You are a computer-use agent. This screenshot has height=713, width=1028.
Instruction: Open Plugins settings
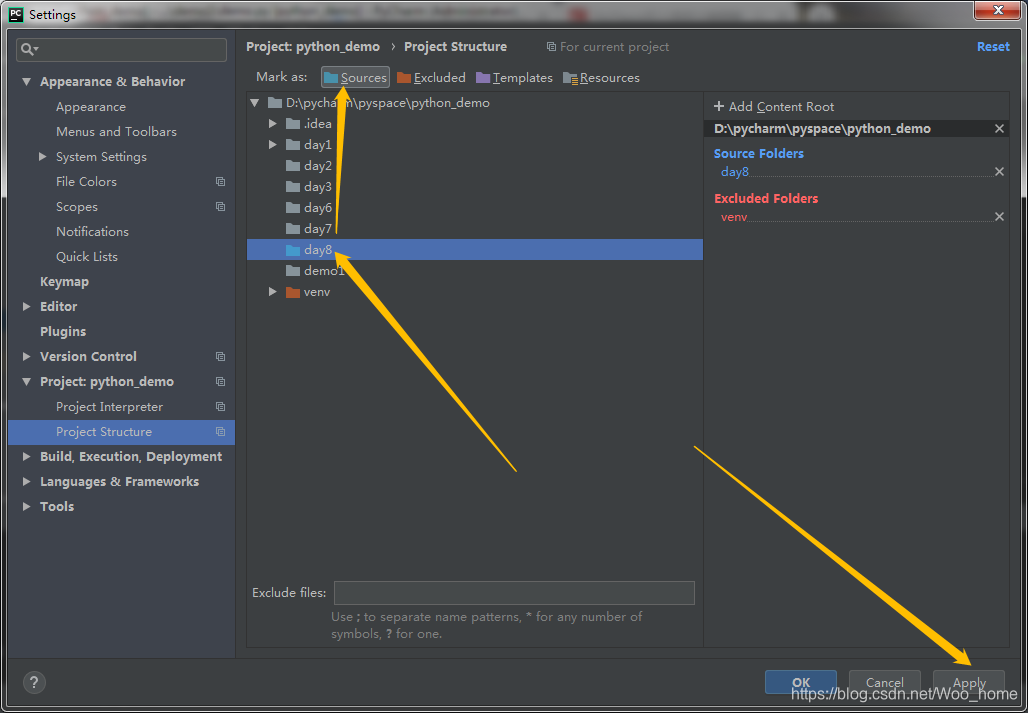[63, 331]
